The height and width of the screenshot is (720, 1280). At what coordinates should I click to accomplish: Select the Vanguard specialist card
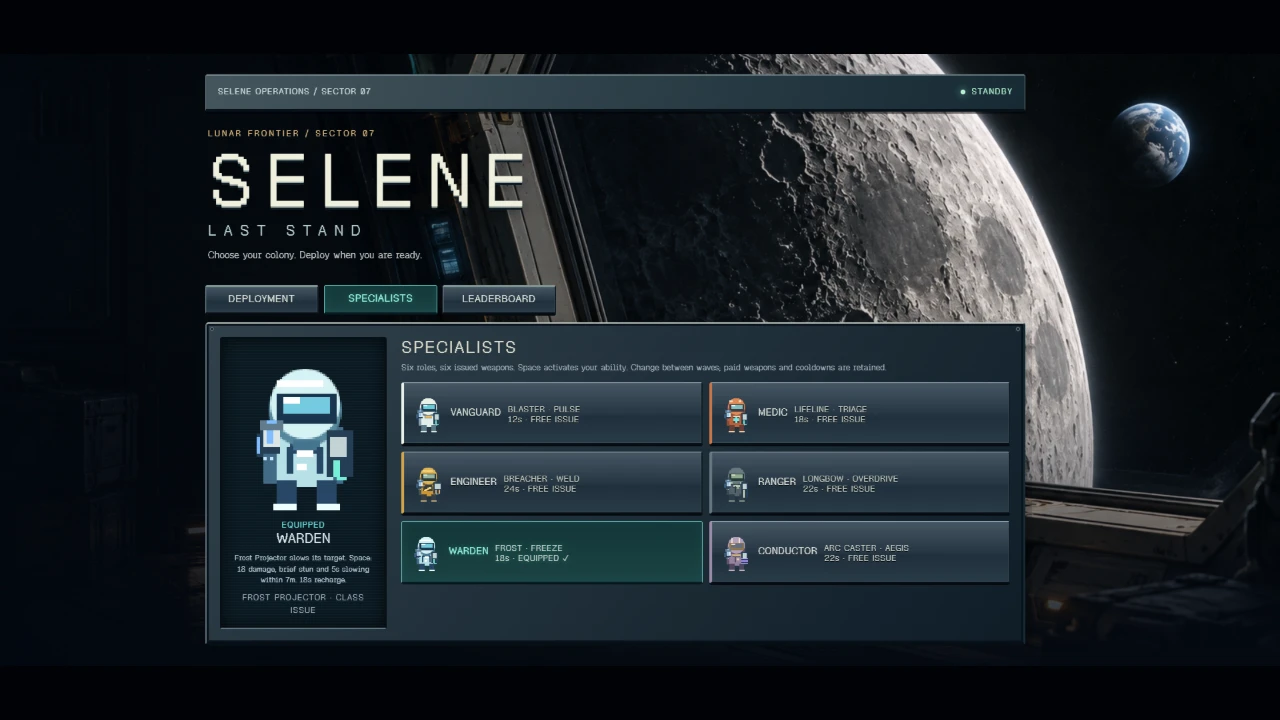coord(552,413)
